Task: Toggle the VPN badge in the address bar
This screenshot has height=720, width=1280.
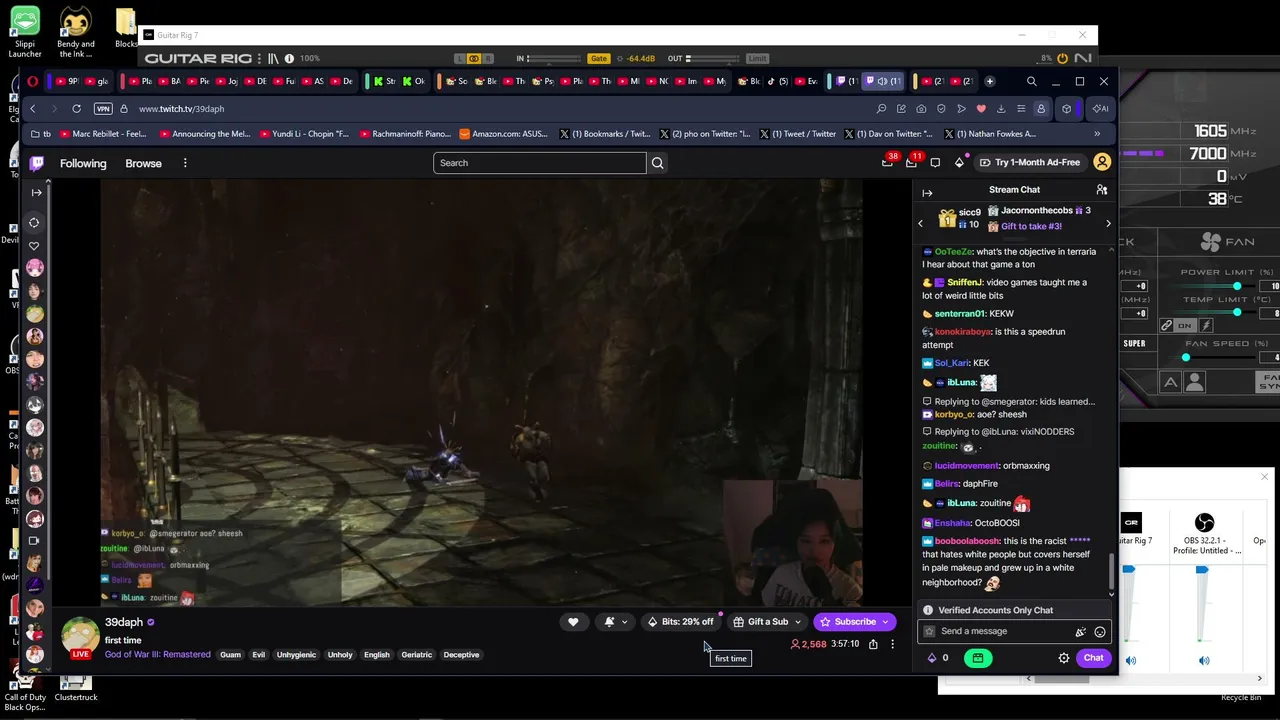Action: (102, 108)
